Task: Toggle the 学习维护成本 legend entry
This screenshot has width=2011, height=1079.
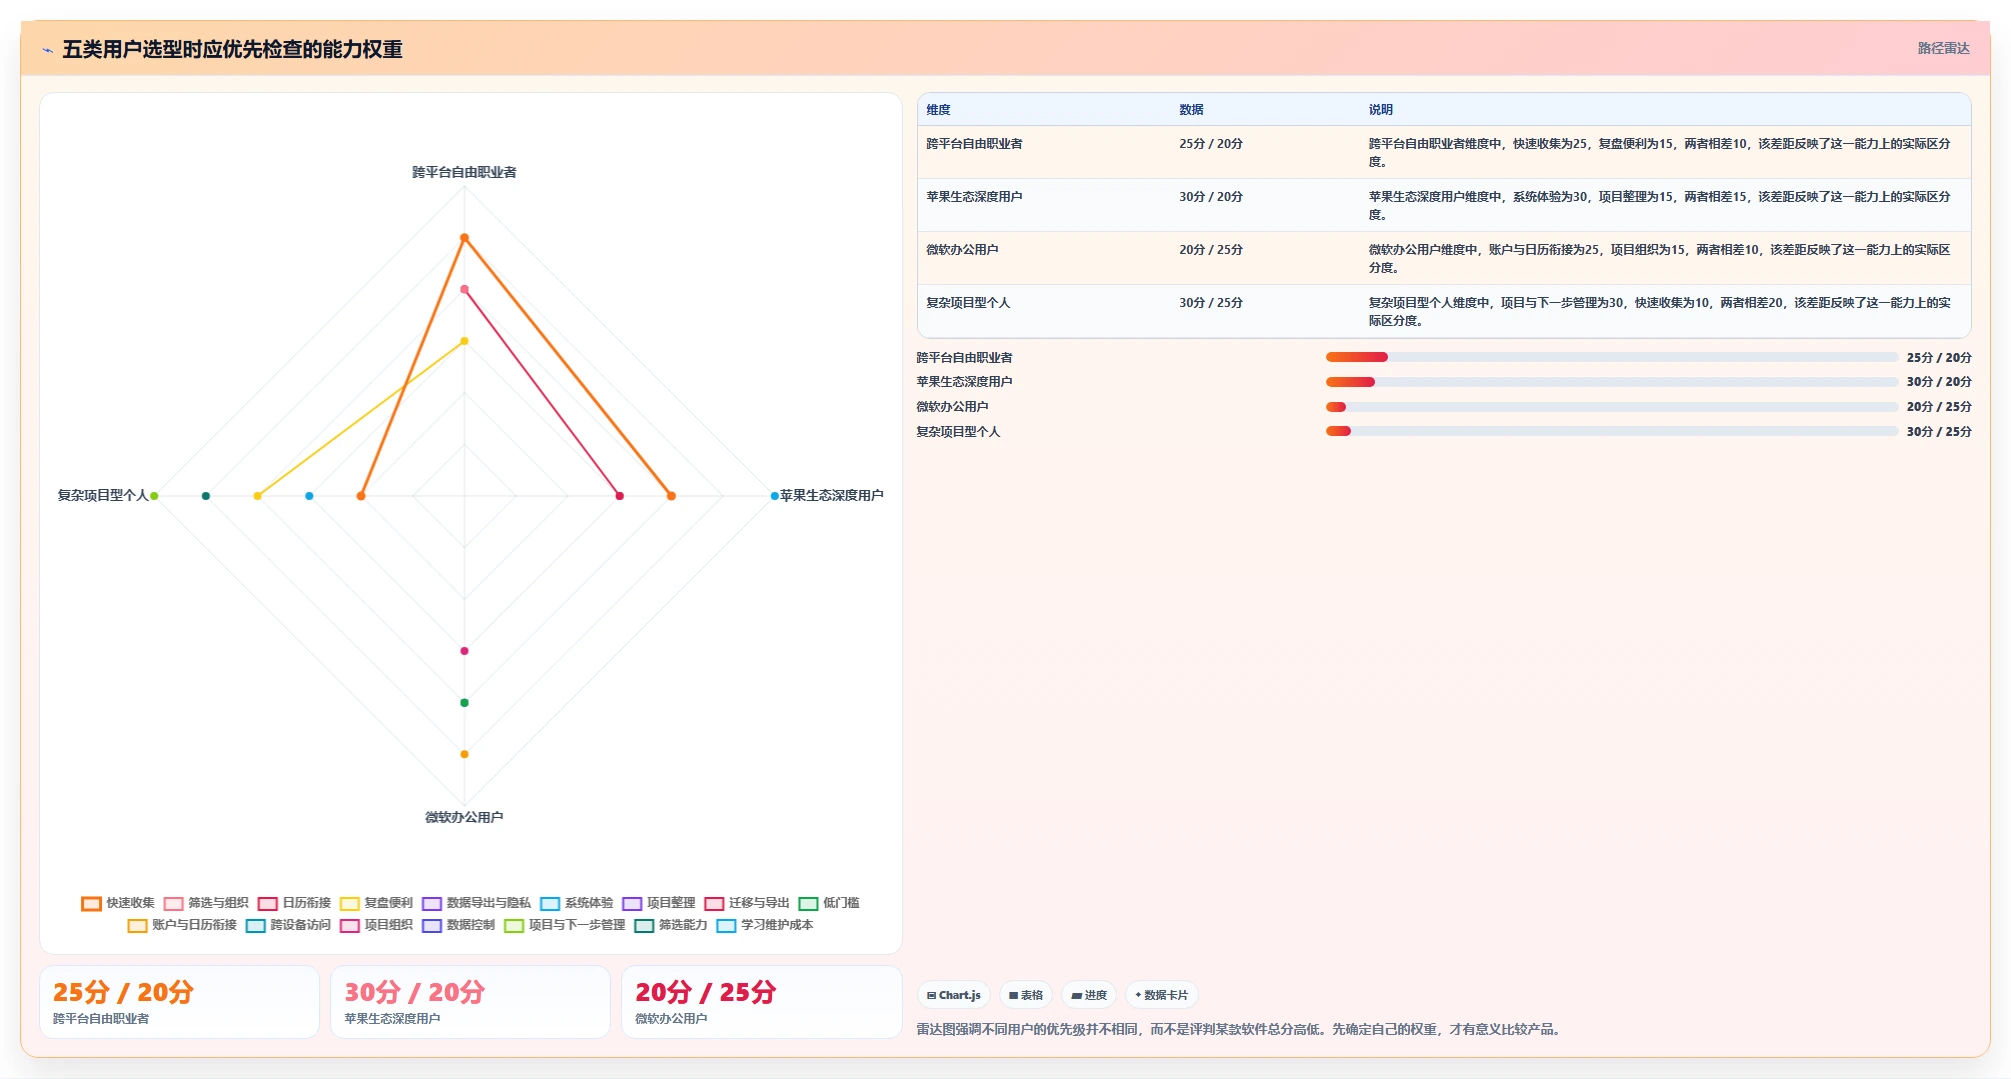Action: [x=765, y=925]
